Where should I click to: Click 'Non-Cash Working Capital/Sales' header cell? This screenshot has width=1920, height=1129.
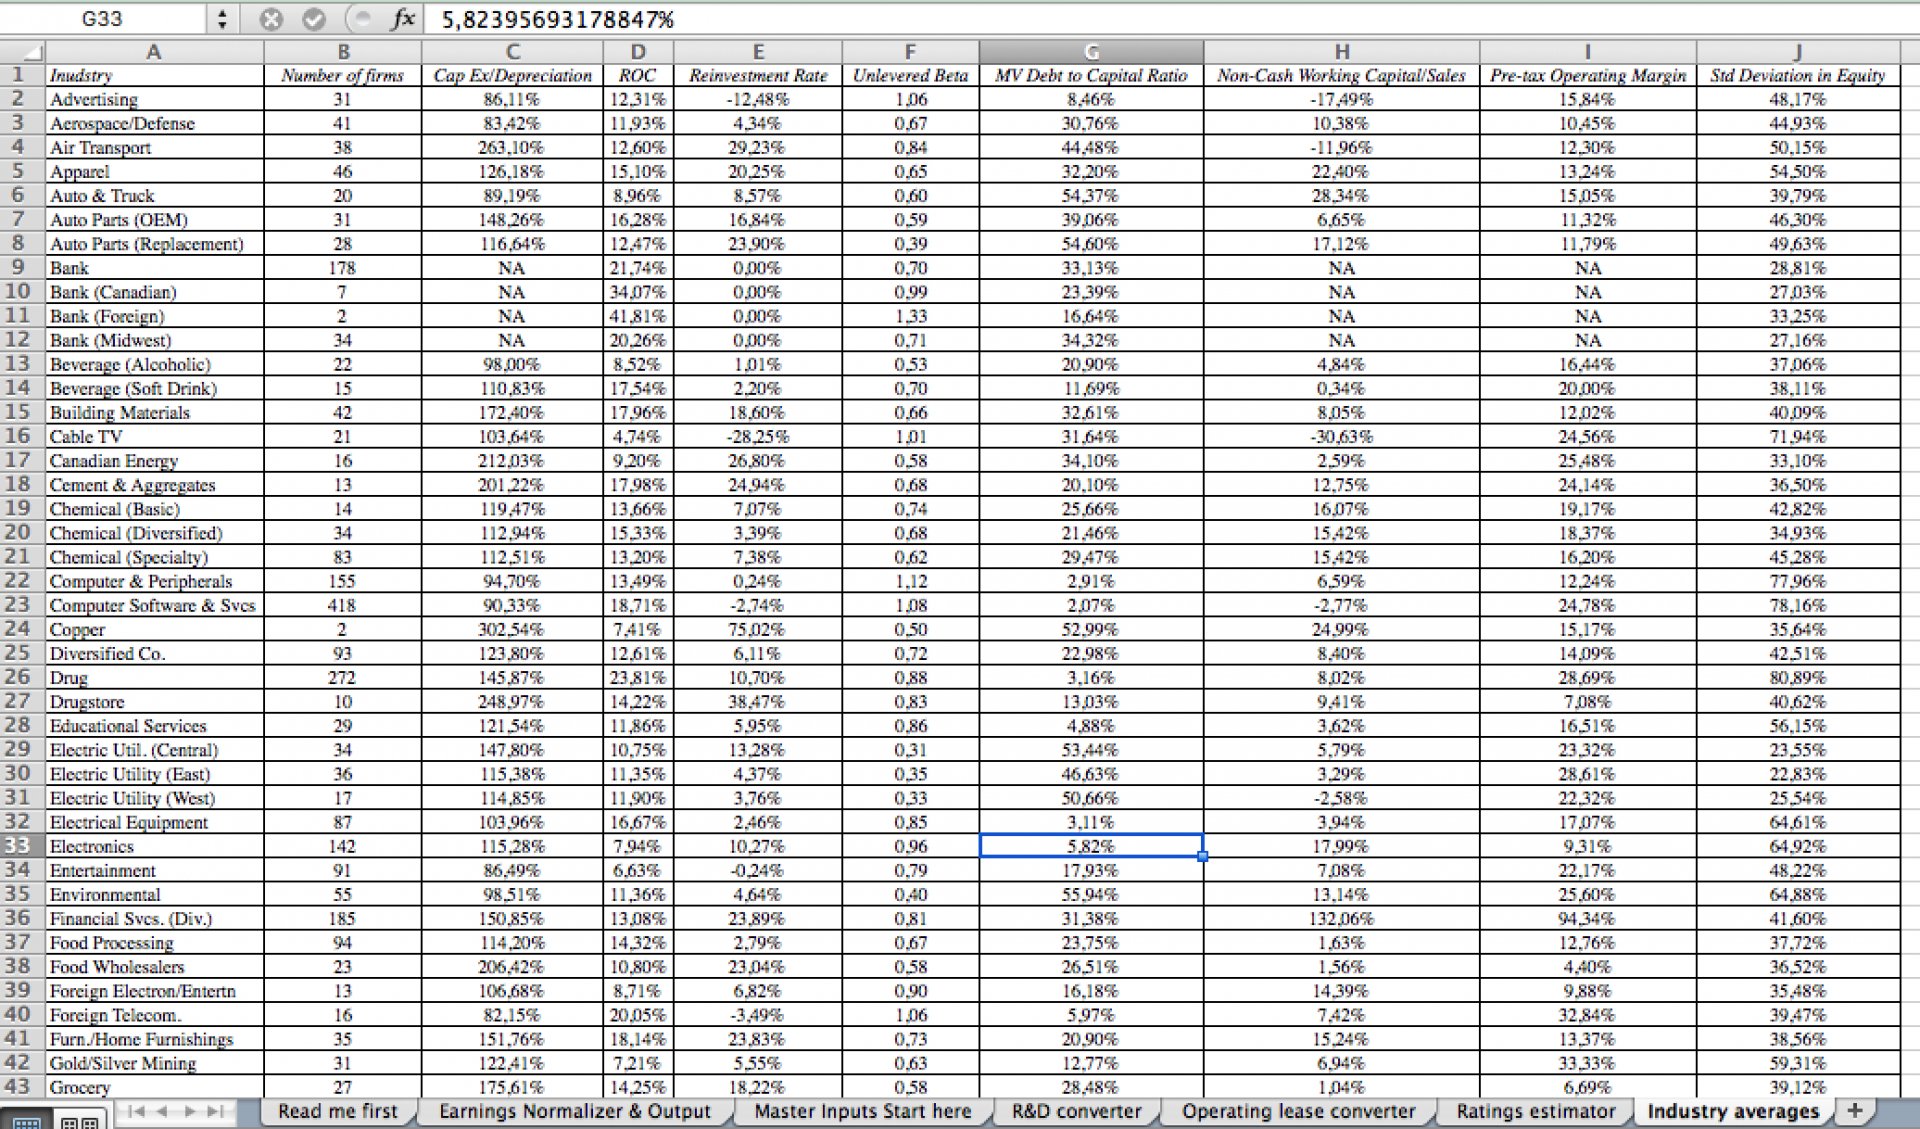tap(1341, 75)
